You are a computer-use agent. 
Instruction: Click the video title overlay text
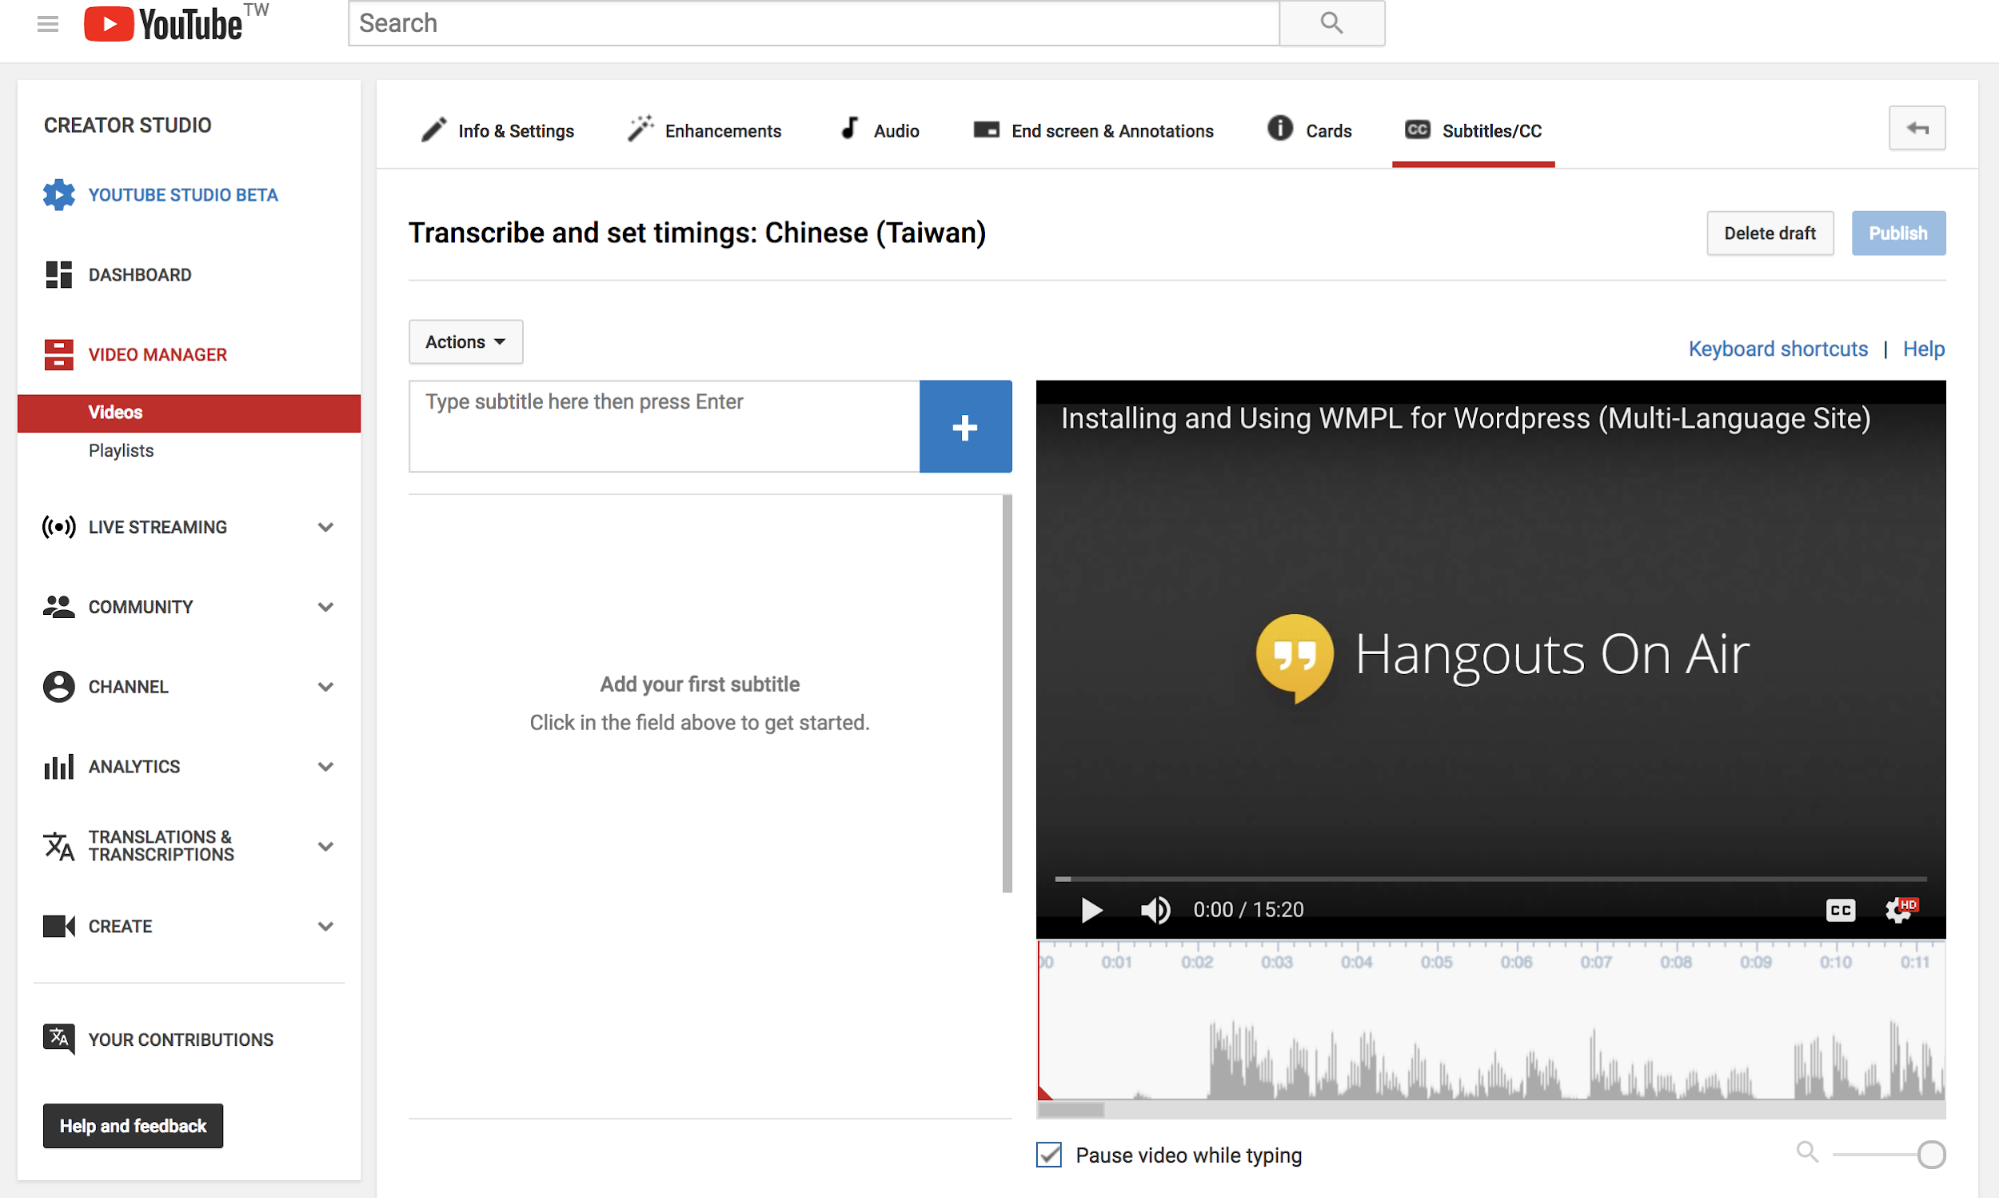[1465, 418]
